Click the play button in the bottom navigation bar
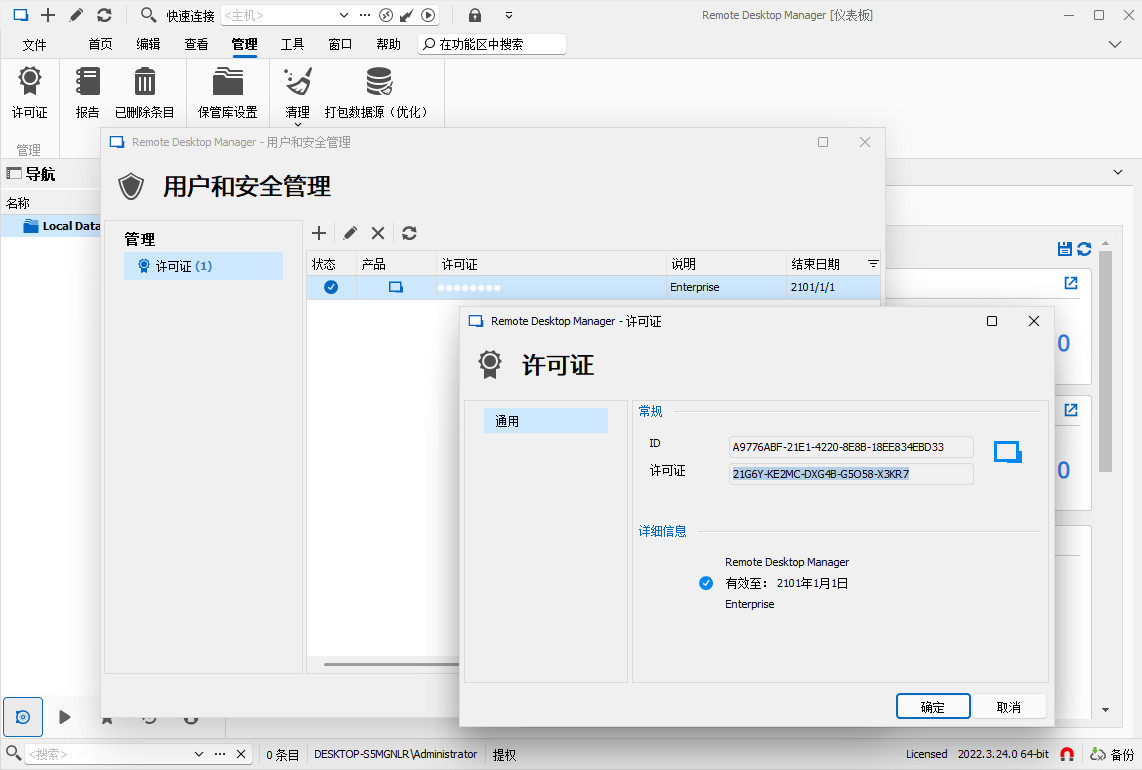The width and height of the screenshot is (1142, 770). [x=65, y=718]
